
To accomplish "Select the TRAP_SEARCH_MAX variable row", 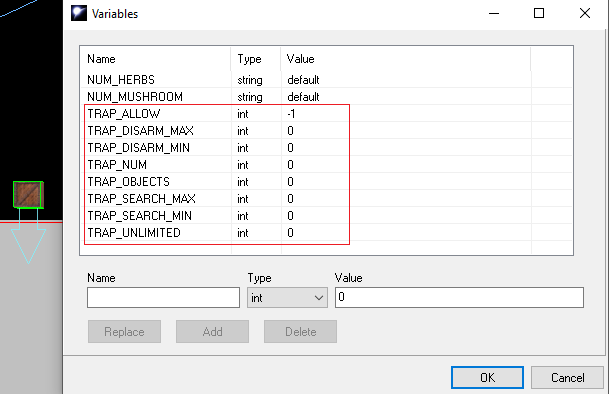I will click(x=326, y=199).
